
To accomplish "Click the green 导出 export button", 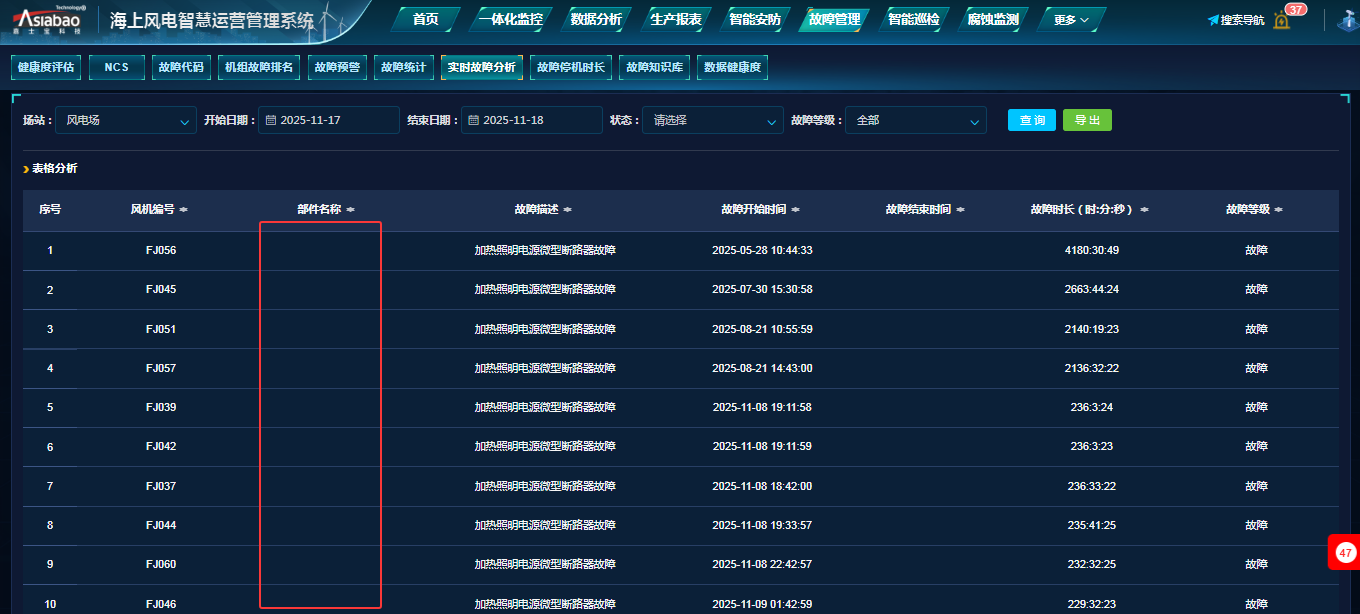I will tap(1087, 120).
